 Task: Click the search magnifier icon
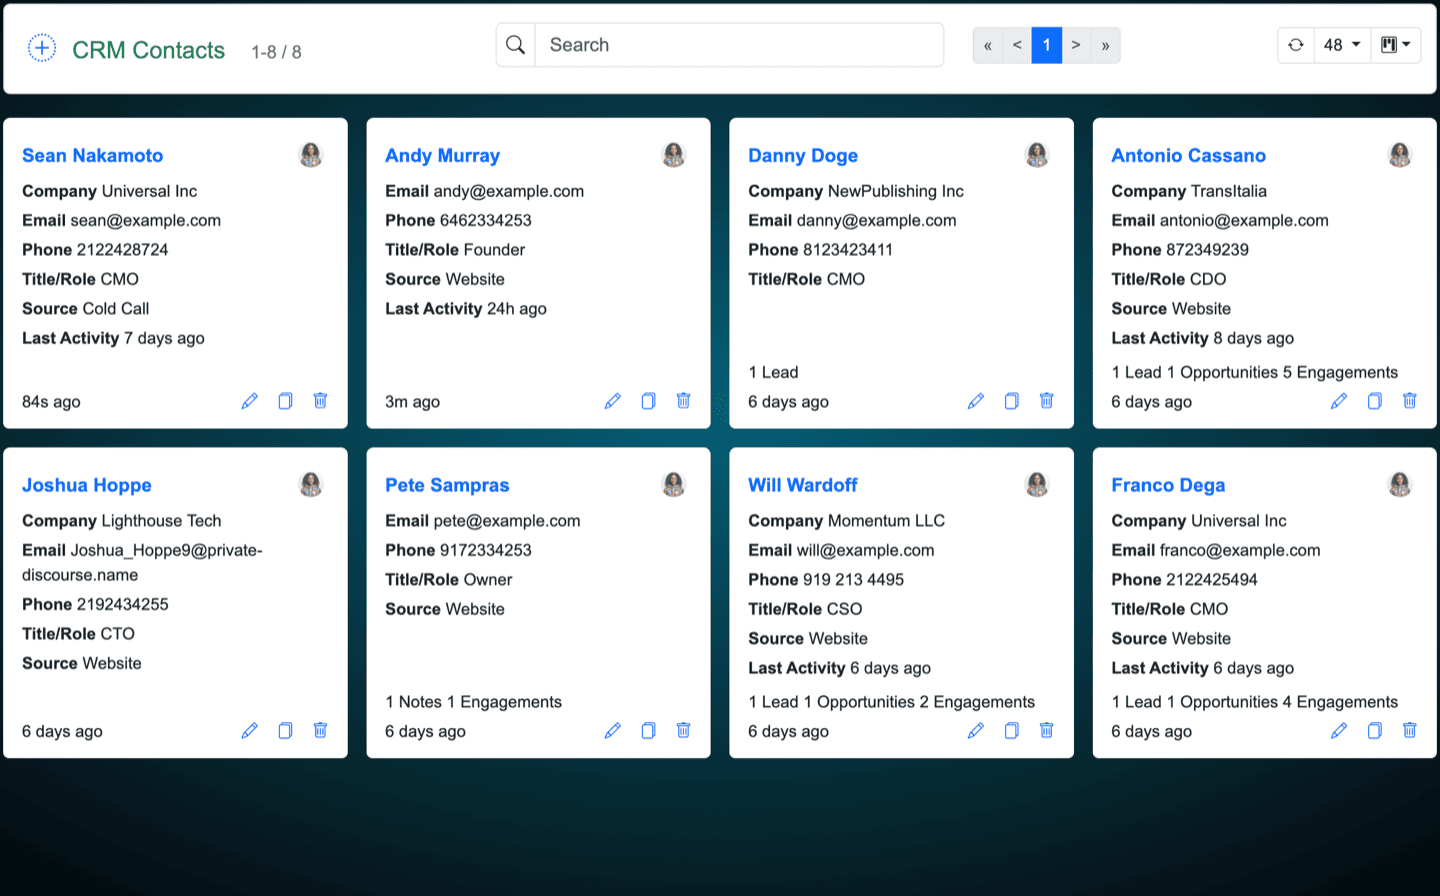[516, 45]
